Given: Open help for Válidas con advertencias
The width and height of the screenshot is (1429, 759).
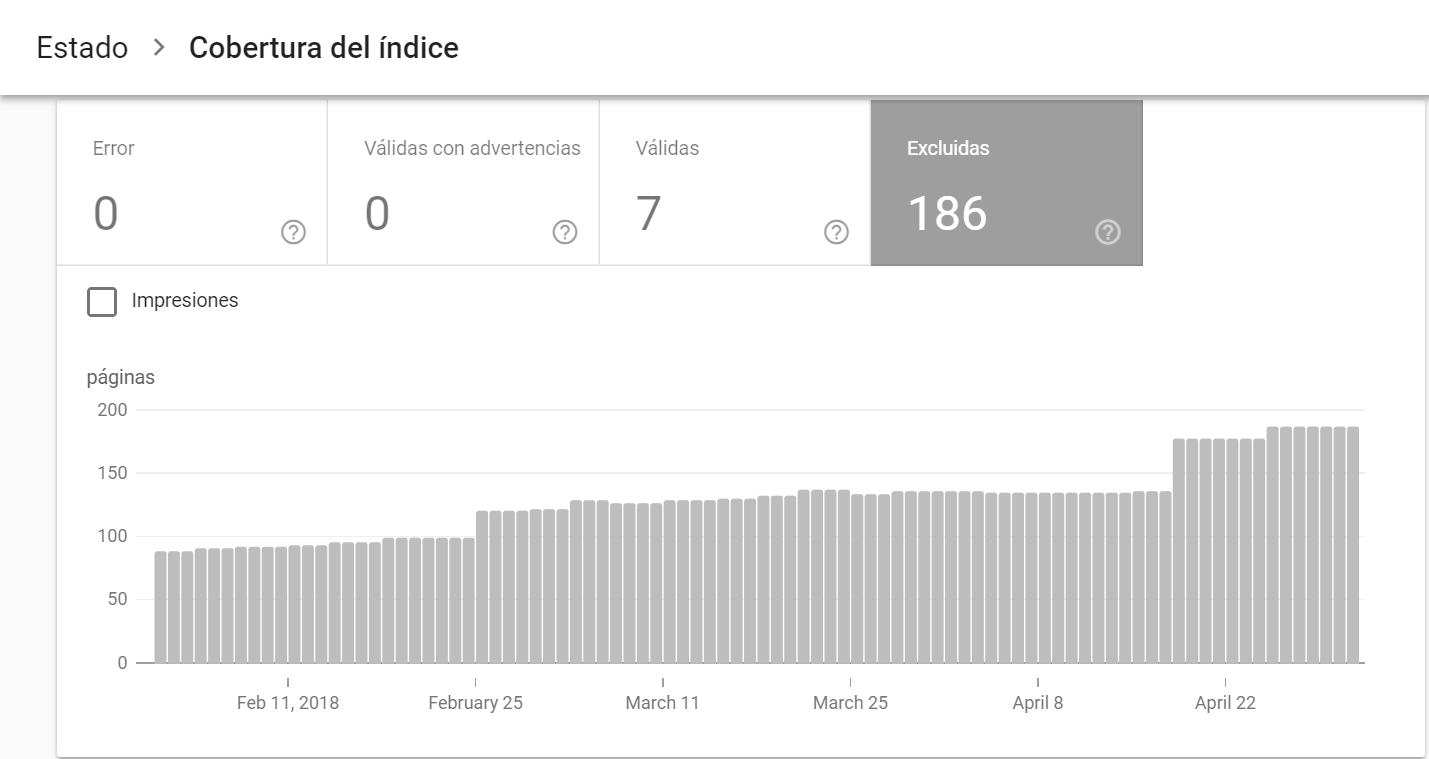Looking at the screenshot, I should [x=565, y=233].
